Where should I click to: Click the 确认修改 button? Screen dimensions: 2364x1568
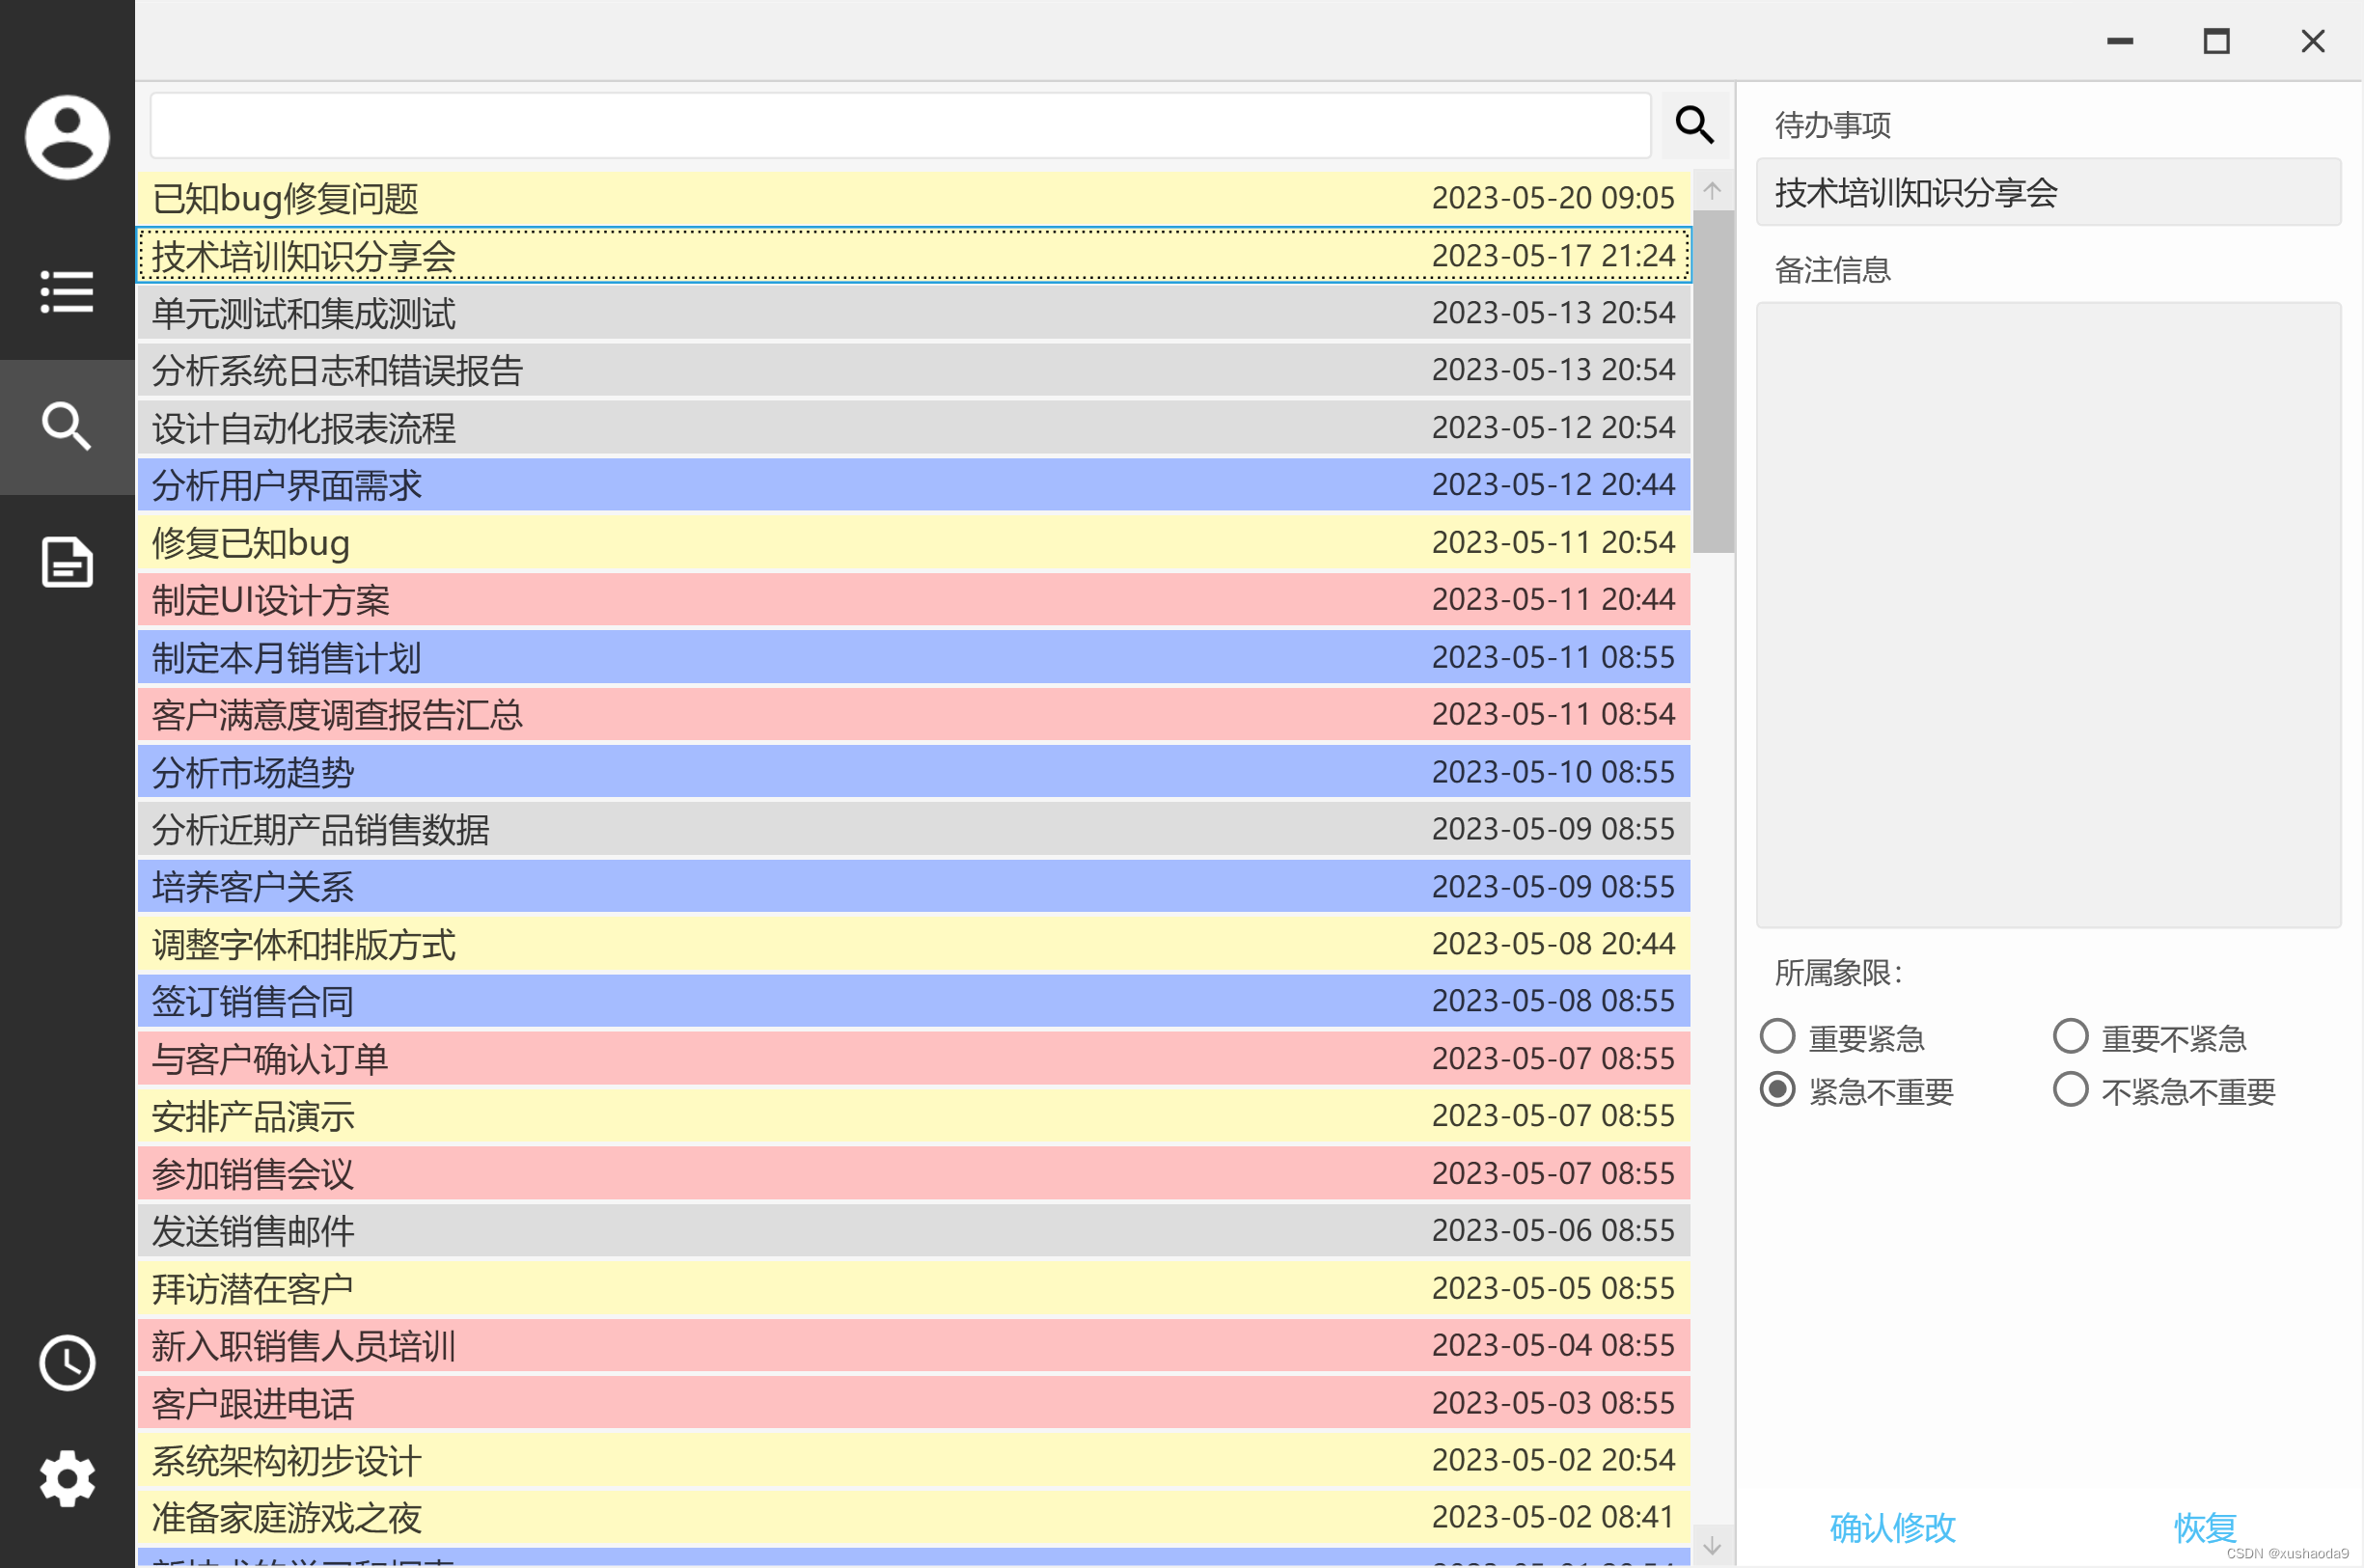1892,1527
